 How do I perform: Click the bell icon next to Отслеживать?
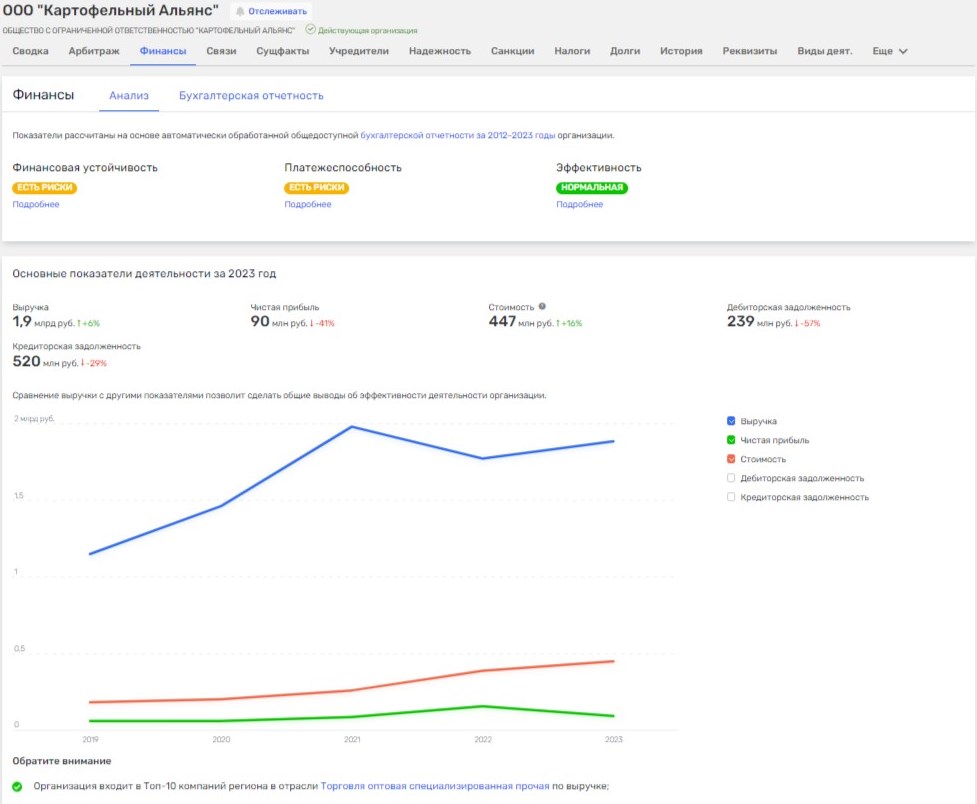[x=240, y=11]
